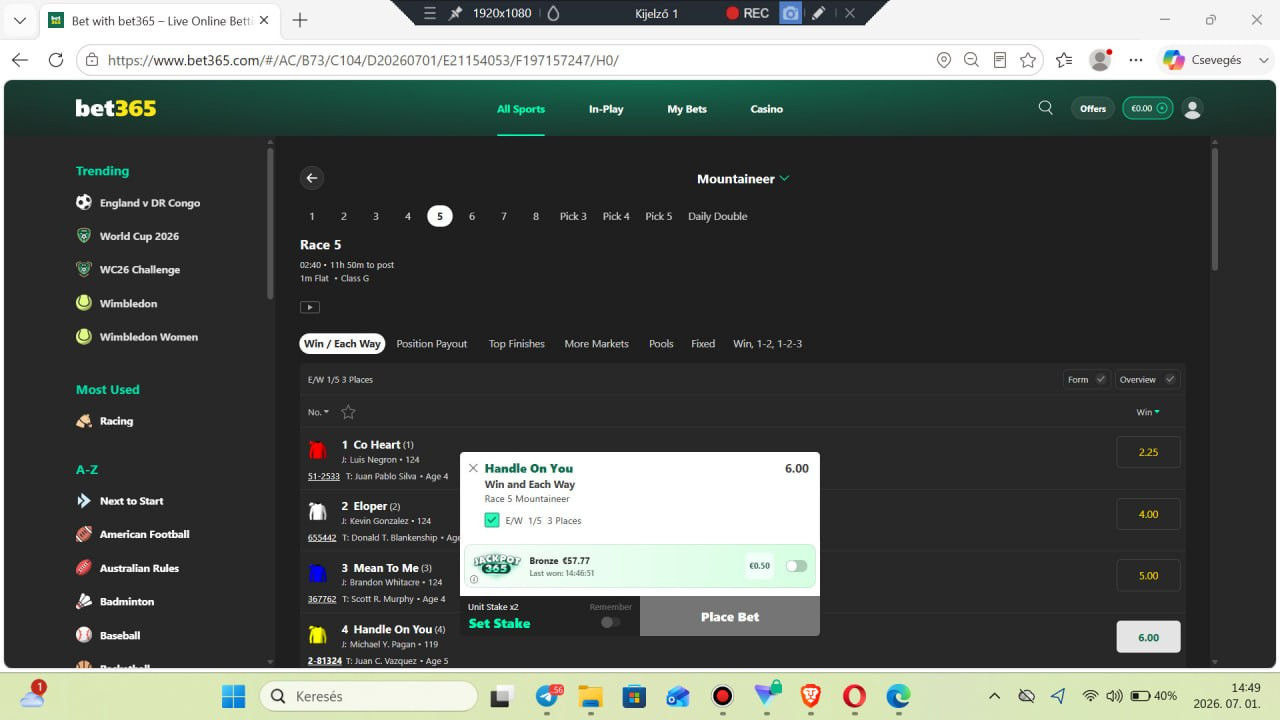
Task: Expand the Mountaineer meeting dropdown
Action: (x=743, y=178)
